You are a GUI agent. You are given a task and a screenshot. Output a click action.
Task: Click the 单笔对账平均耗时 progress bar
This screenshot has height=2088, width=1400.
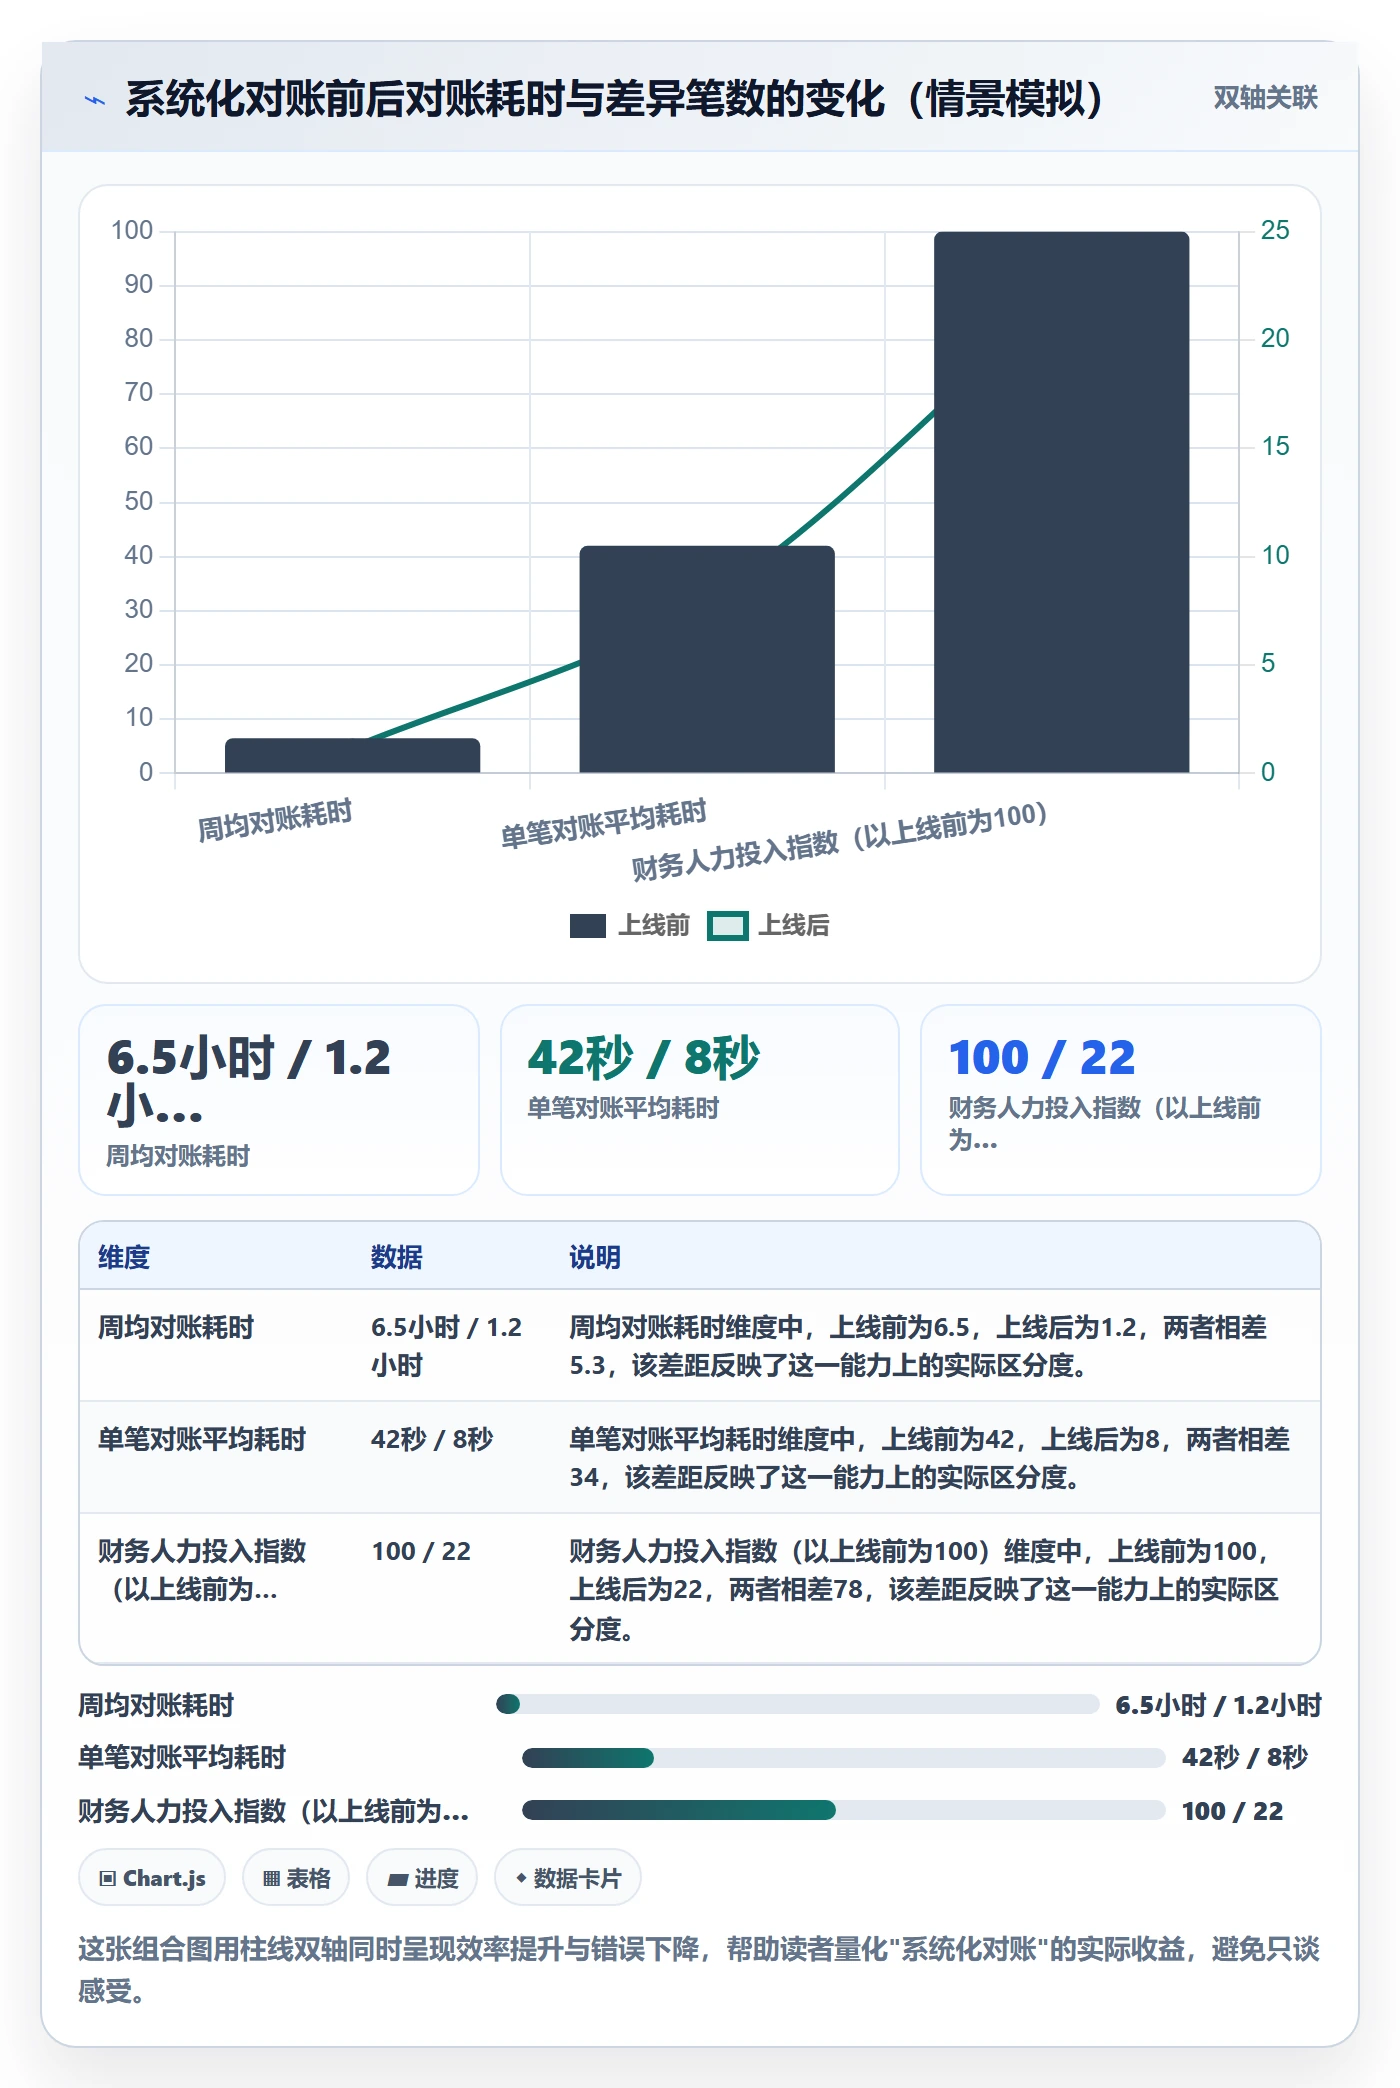[843, 1757]
